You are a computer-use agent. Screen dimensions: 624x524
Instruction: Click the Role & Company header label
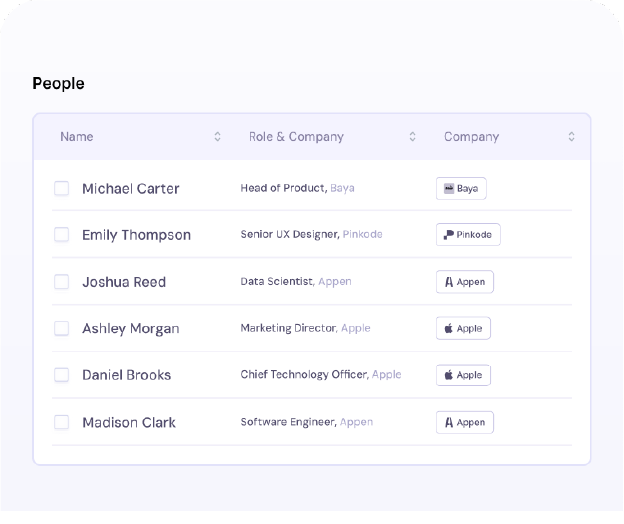296,137
